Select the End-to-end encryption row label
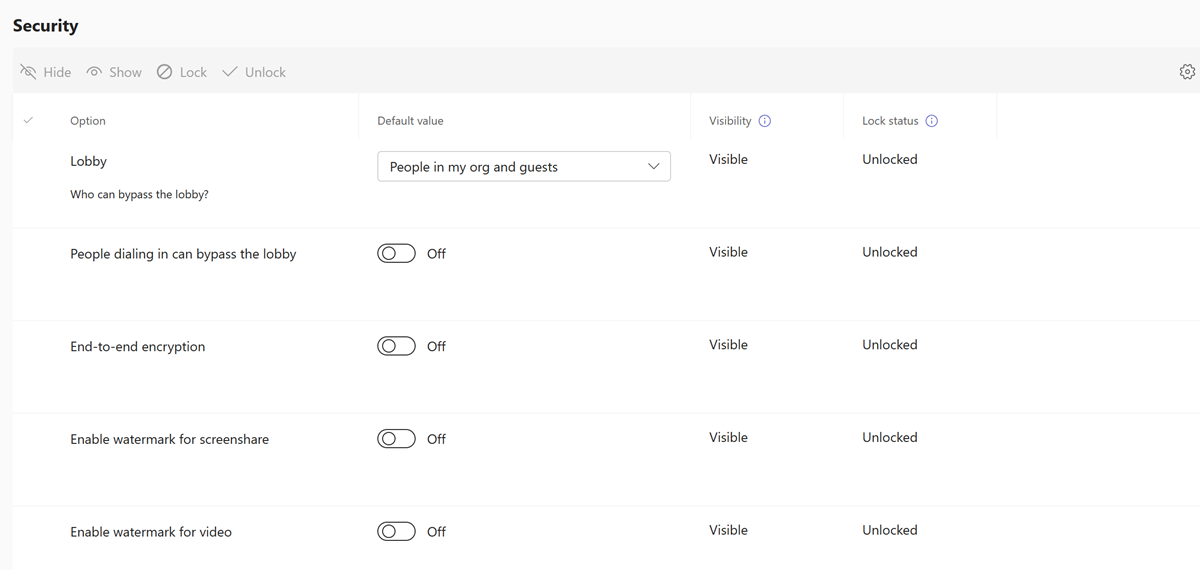The height and width of the screenshot is (570, 1200). click(137, 346)
